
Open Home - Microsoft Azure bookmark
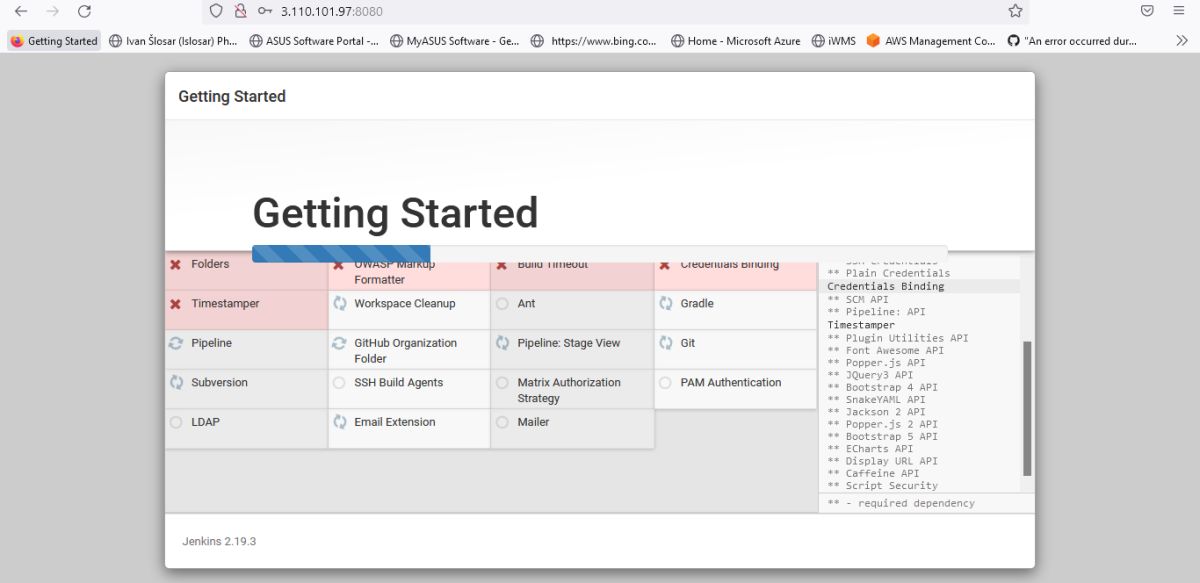pyautogui.click(x=736, y=41)
